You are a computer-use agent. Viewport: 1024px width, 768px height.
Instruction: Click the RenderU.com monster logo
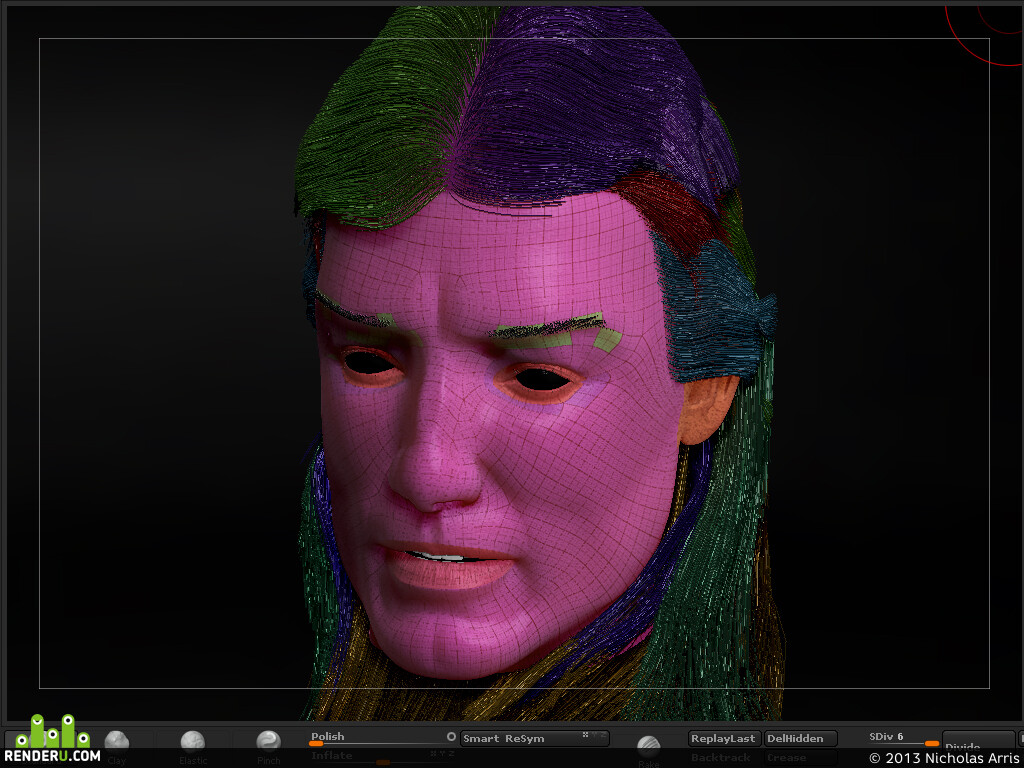[x=52, y=738]
